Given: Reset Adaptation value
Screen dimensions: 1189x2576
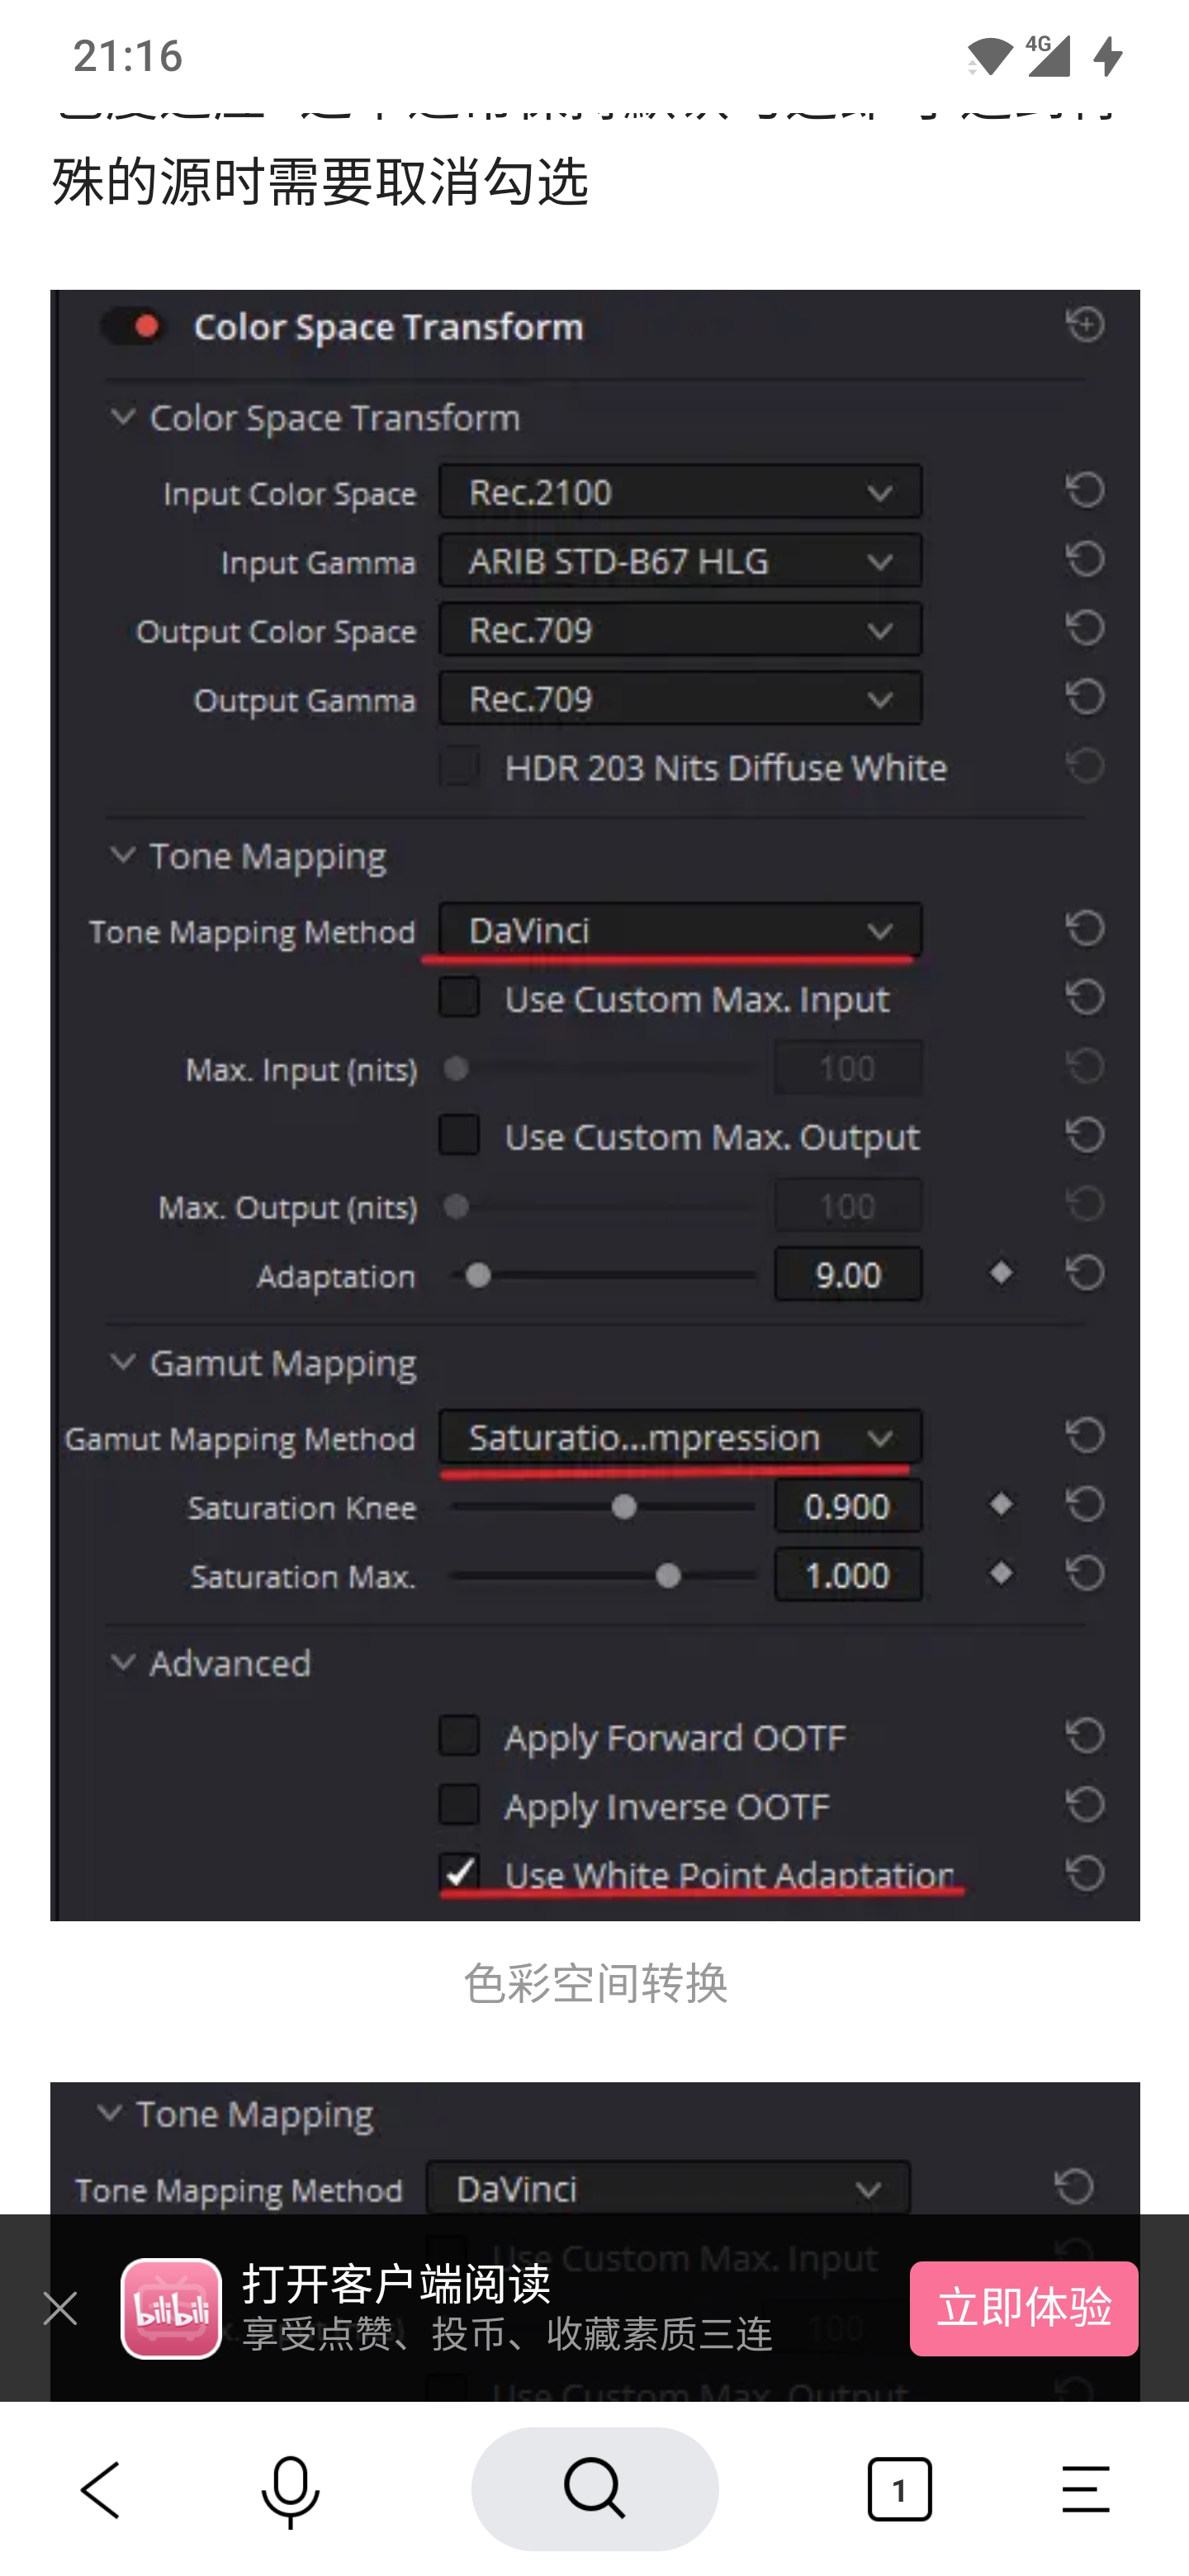Looking at the screenshot, I should [x=1085, y=1273].
